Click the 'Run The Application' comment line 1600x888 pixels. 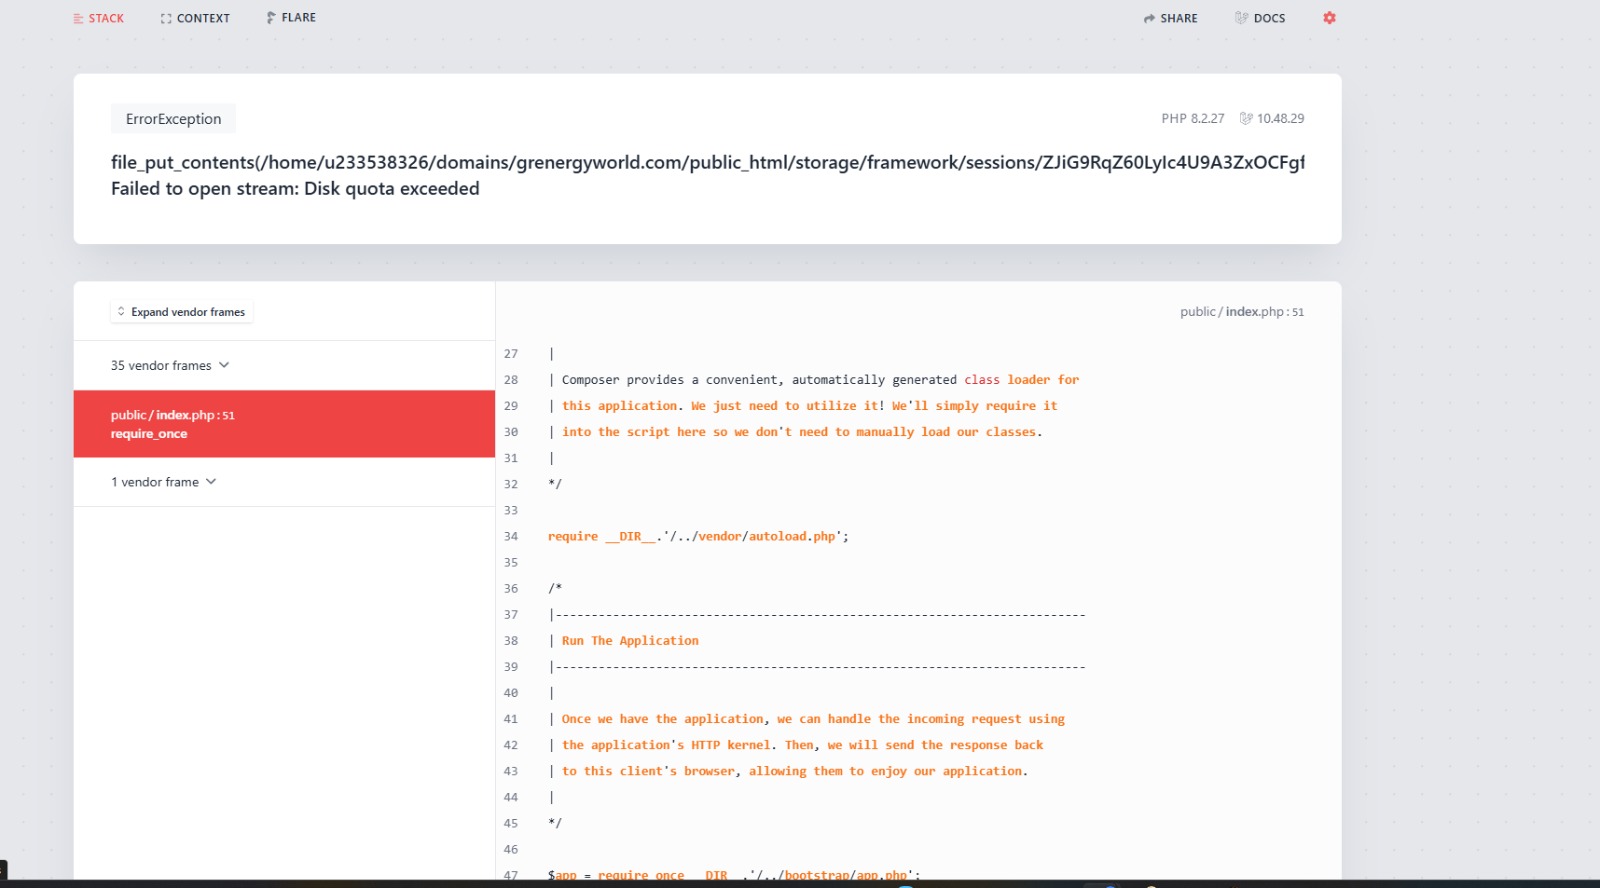click(x=630, y=641)
